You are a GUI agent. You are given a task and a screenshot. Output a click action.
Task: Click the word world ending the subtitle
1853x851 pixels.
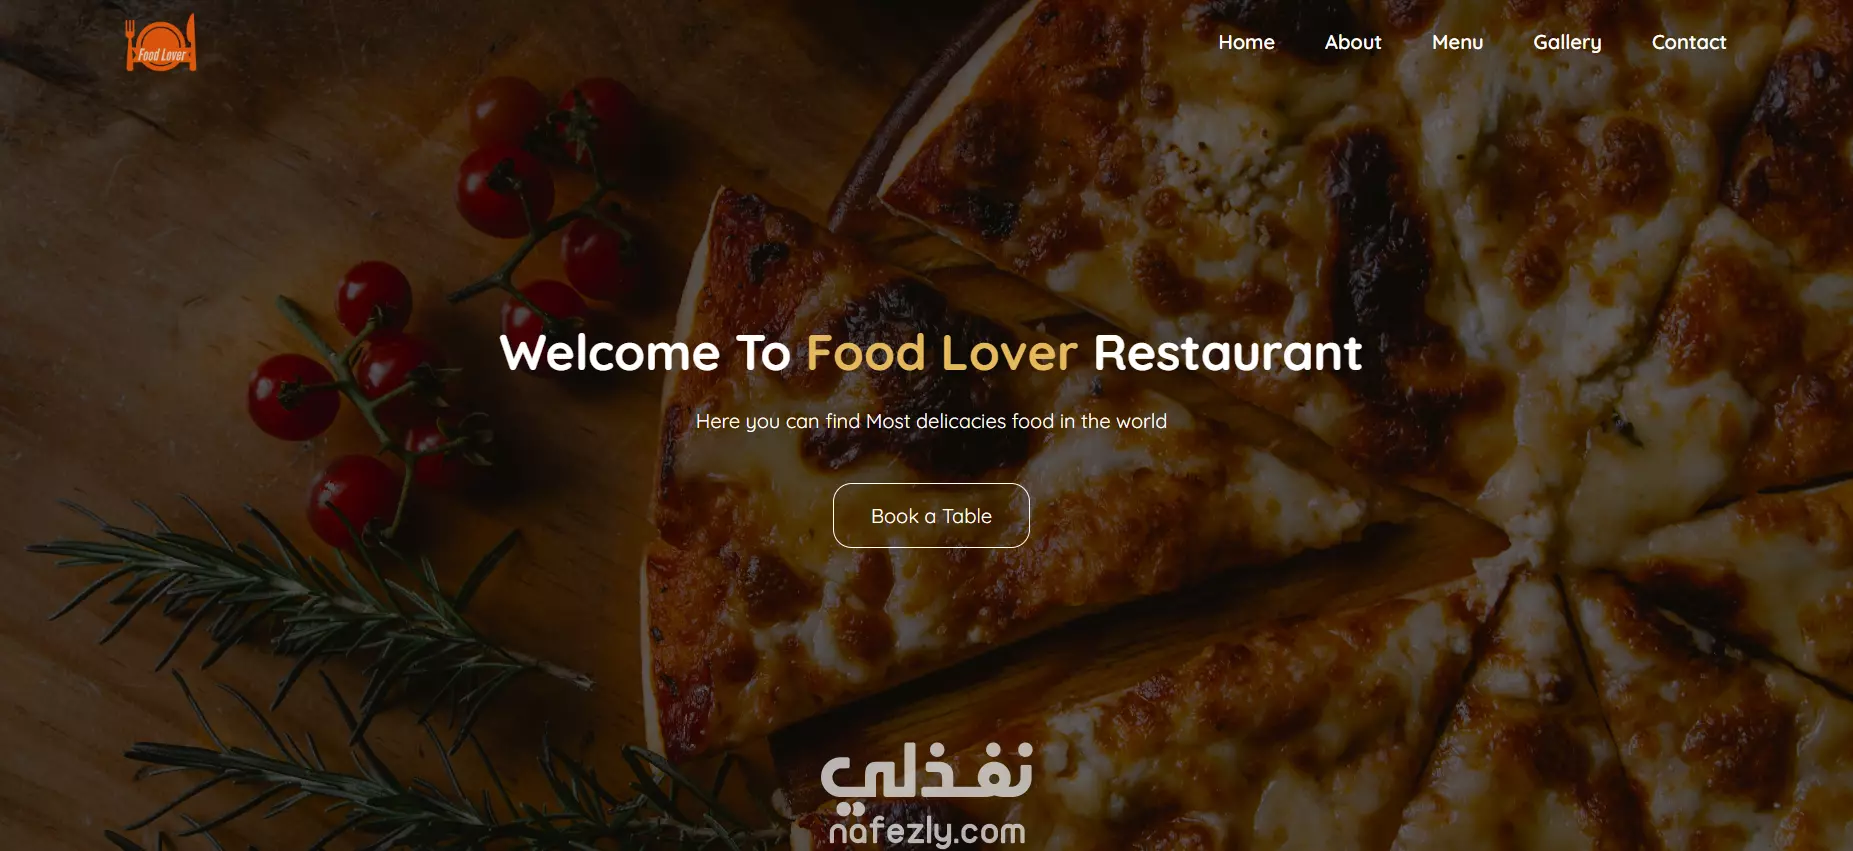[1141, 421]
